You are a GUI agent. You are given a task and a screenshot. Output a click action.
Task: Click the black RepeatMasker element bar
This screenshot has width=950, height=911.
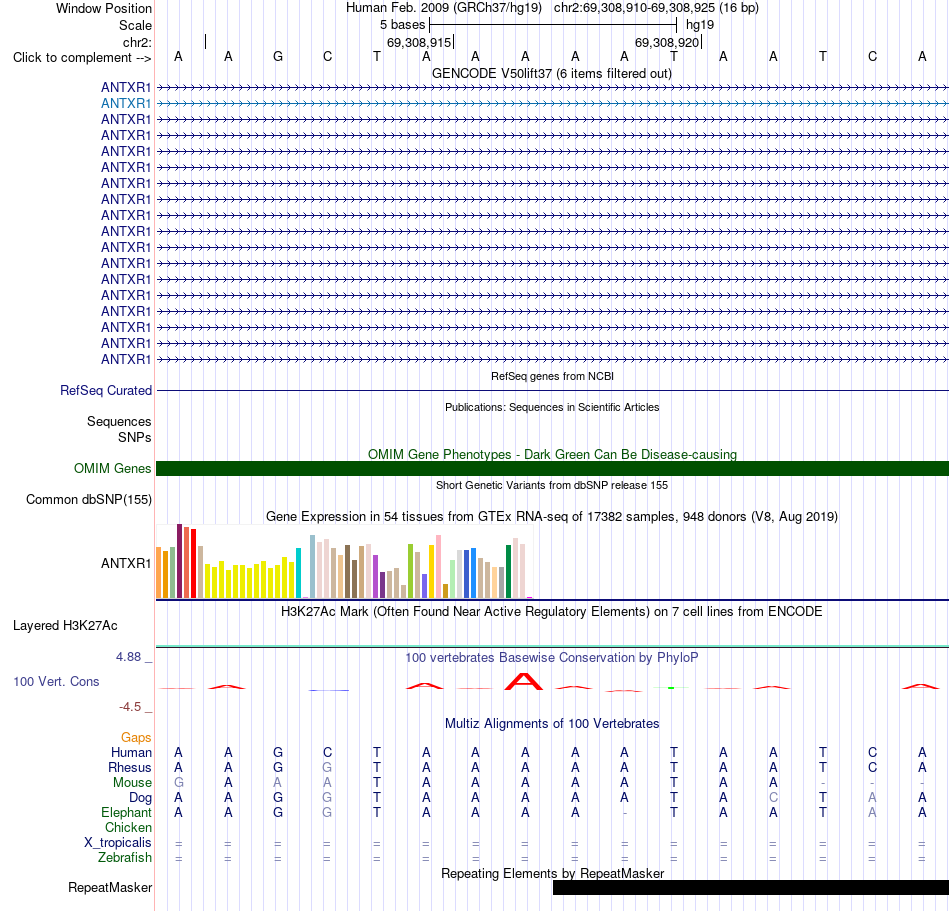pyautogui.click(x=751, y=887)
